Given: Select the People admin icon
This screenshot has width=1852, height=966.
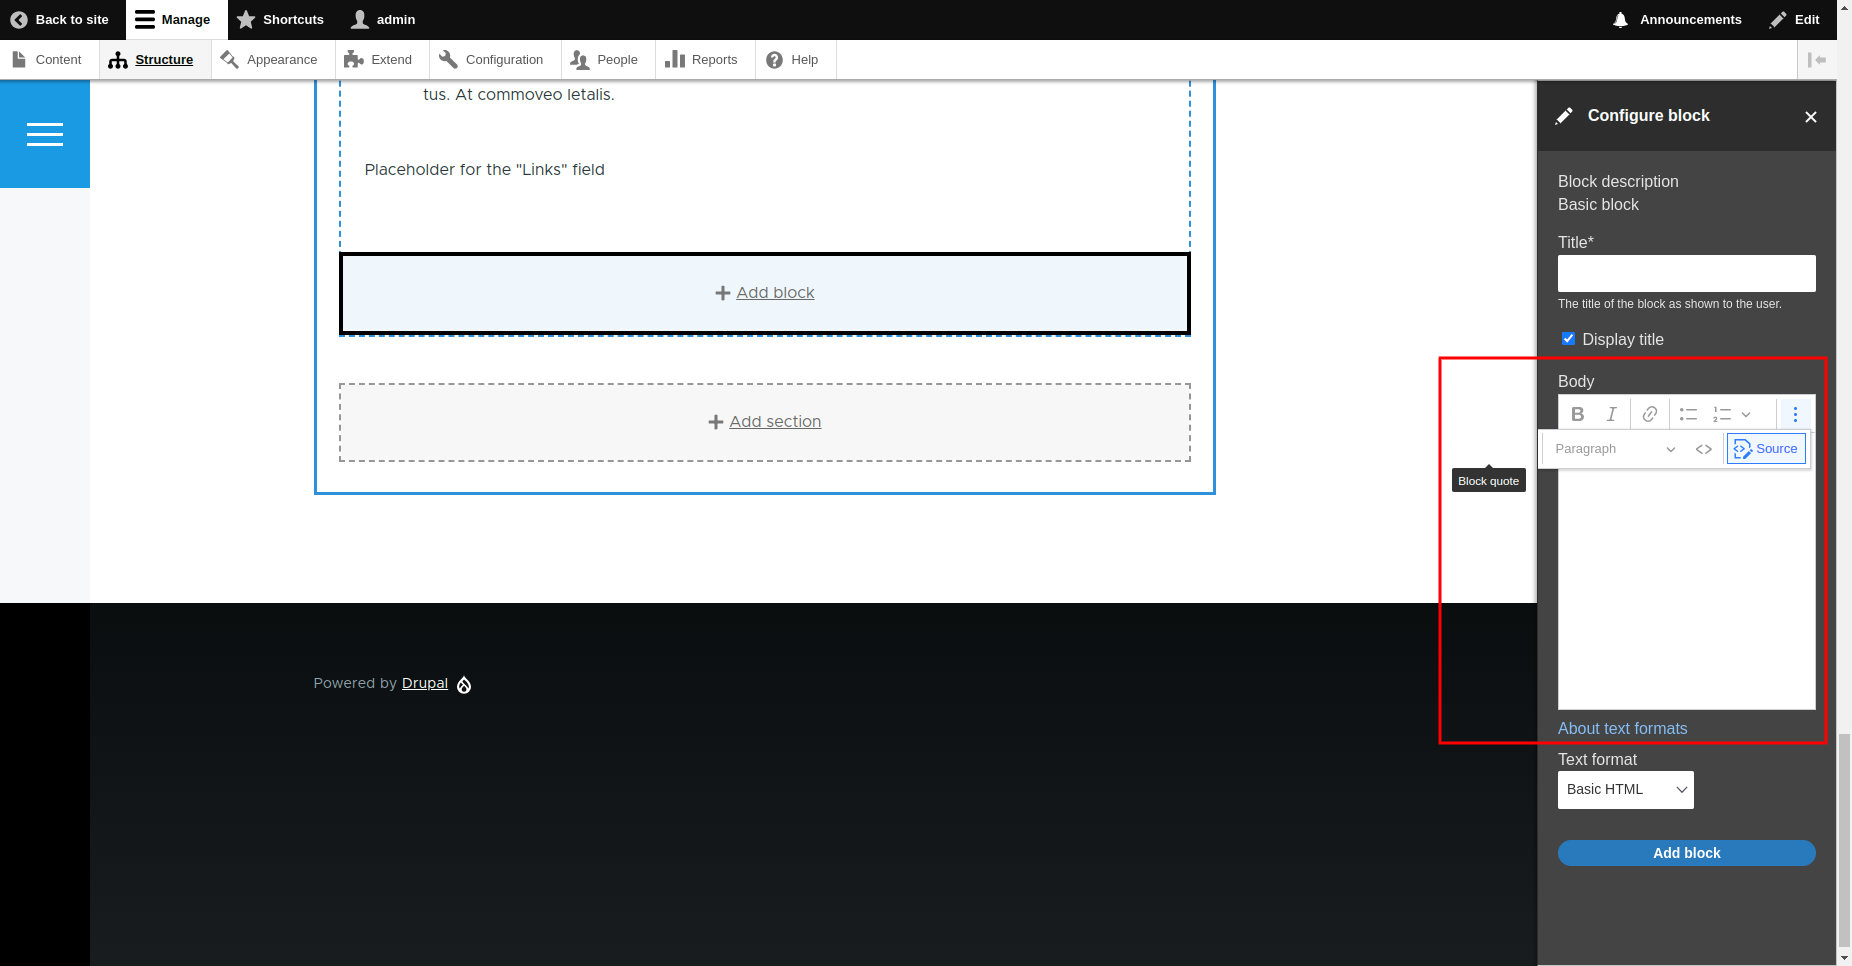Looking at the screenshot, I should [x=580, y=60].
